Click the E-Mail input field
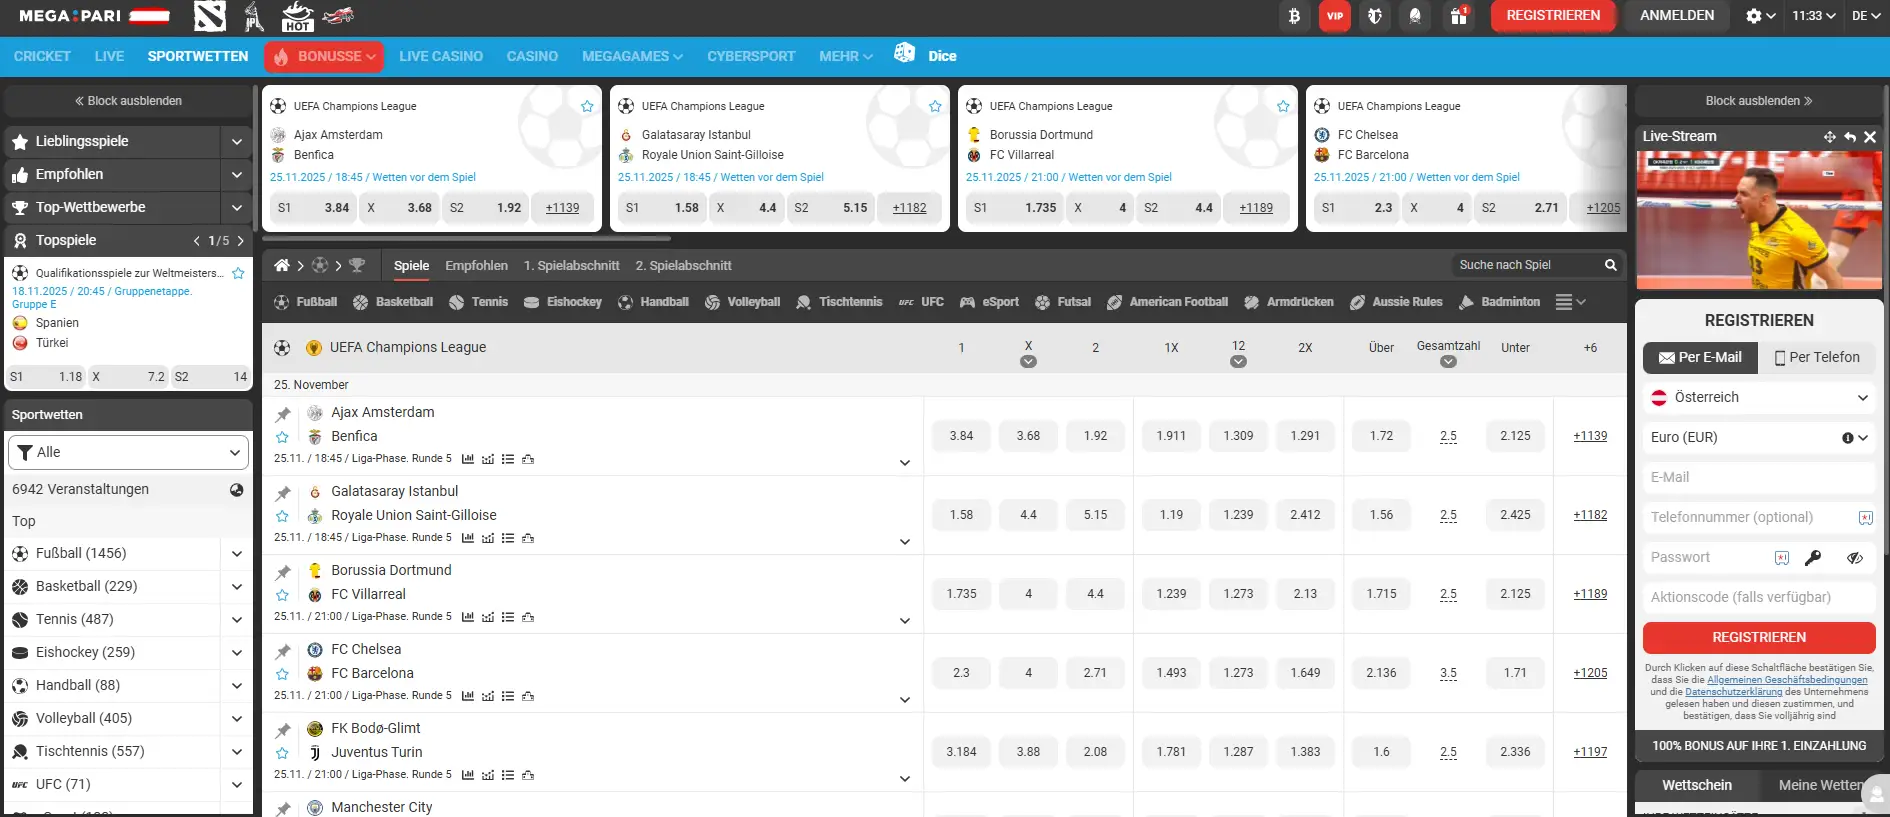 [x=1758, y=477]
